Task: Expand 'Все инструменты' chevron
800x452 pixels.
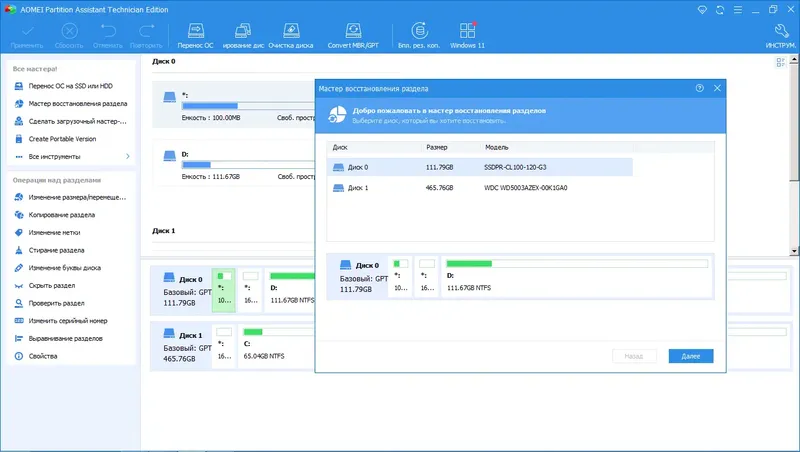Action: coord(128,157)
